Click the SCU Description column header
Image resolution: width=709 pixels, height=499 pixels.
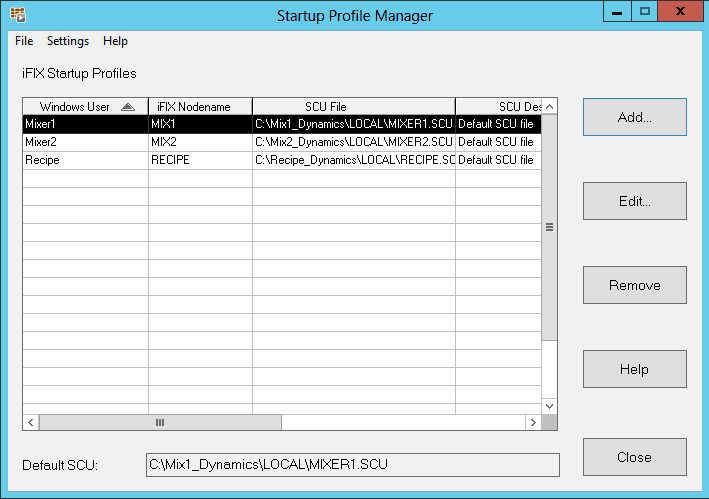coord(498,107)
